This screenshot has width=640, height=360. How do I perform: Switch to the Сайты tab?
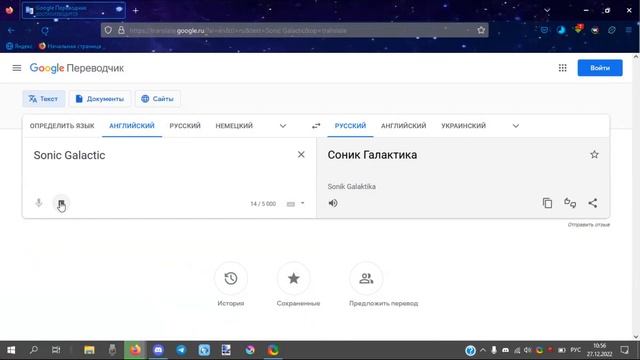coord(158,99)
